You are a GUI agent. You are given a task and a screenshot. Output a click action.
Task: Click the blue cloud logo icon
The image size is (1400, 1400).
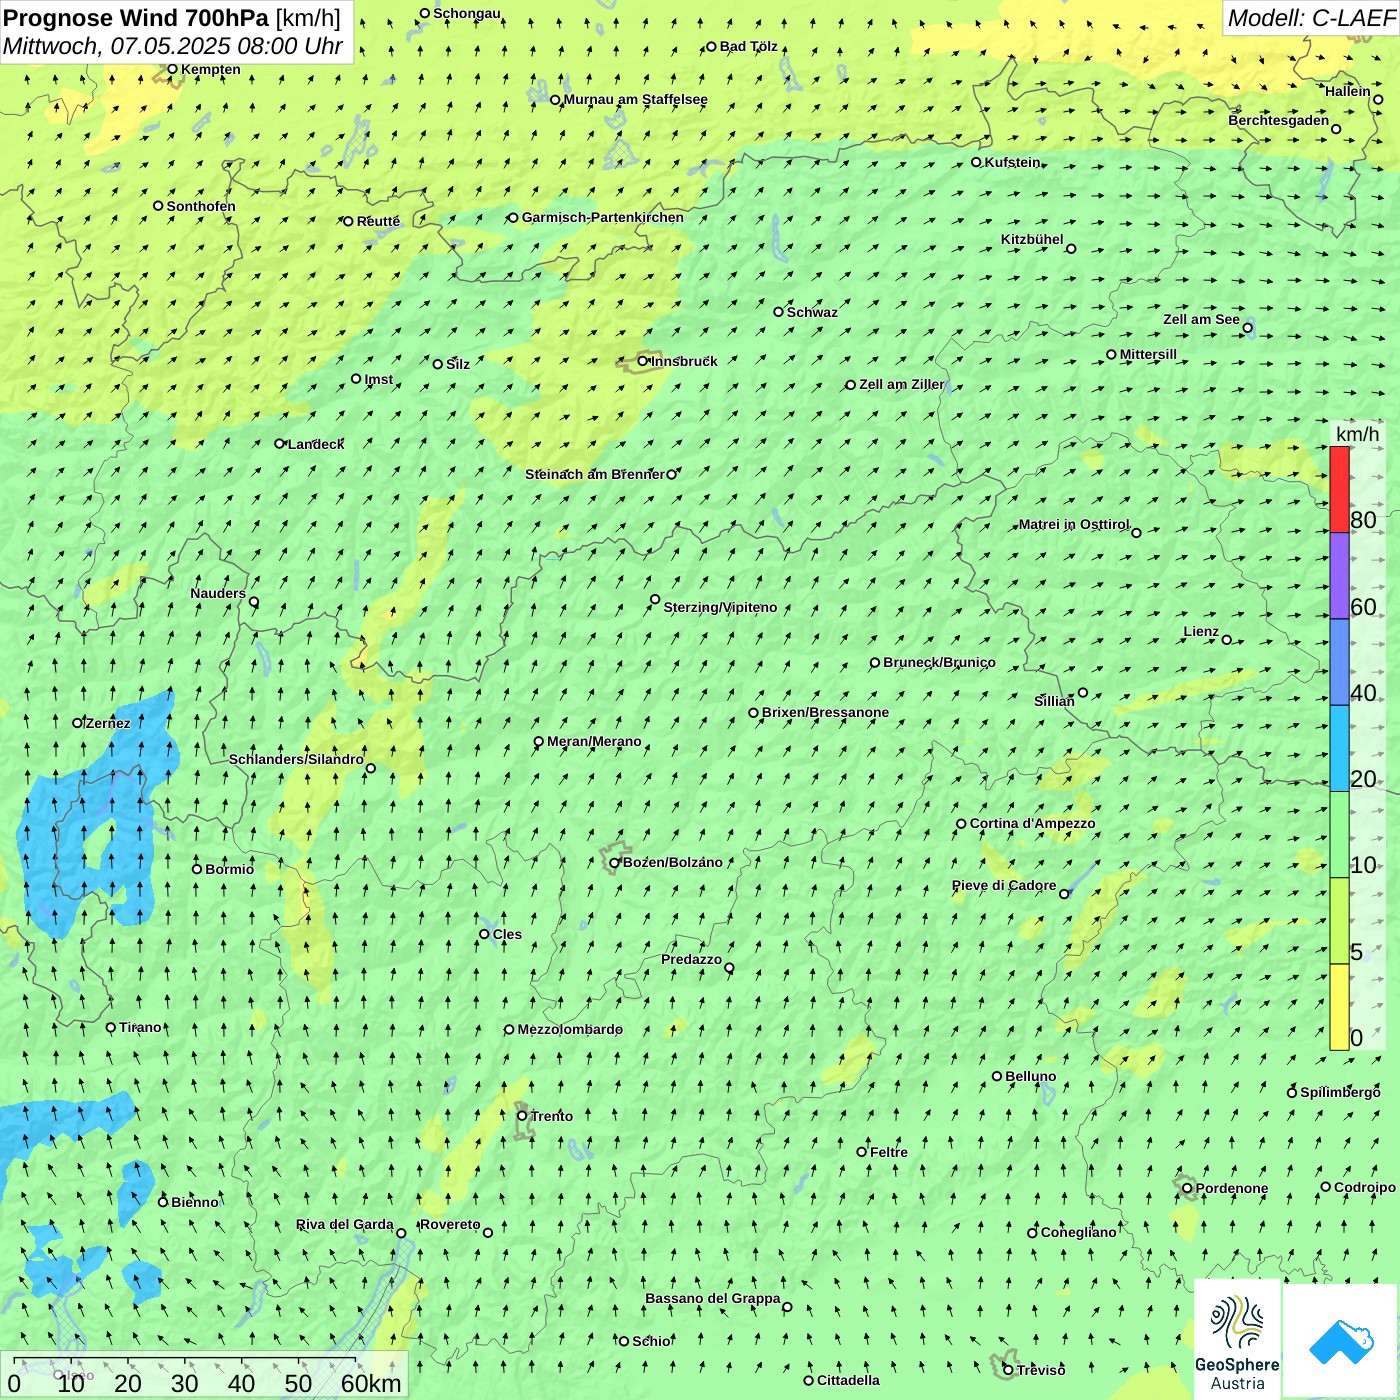[x=1341, y=1340]
